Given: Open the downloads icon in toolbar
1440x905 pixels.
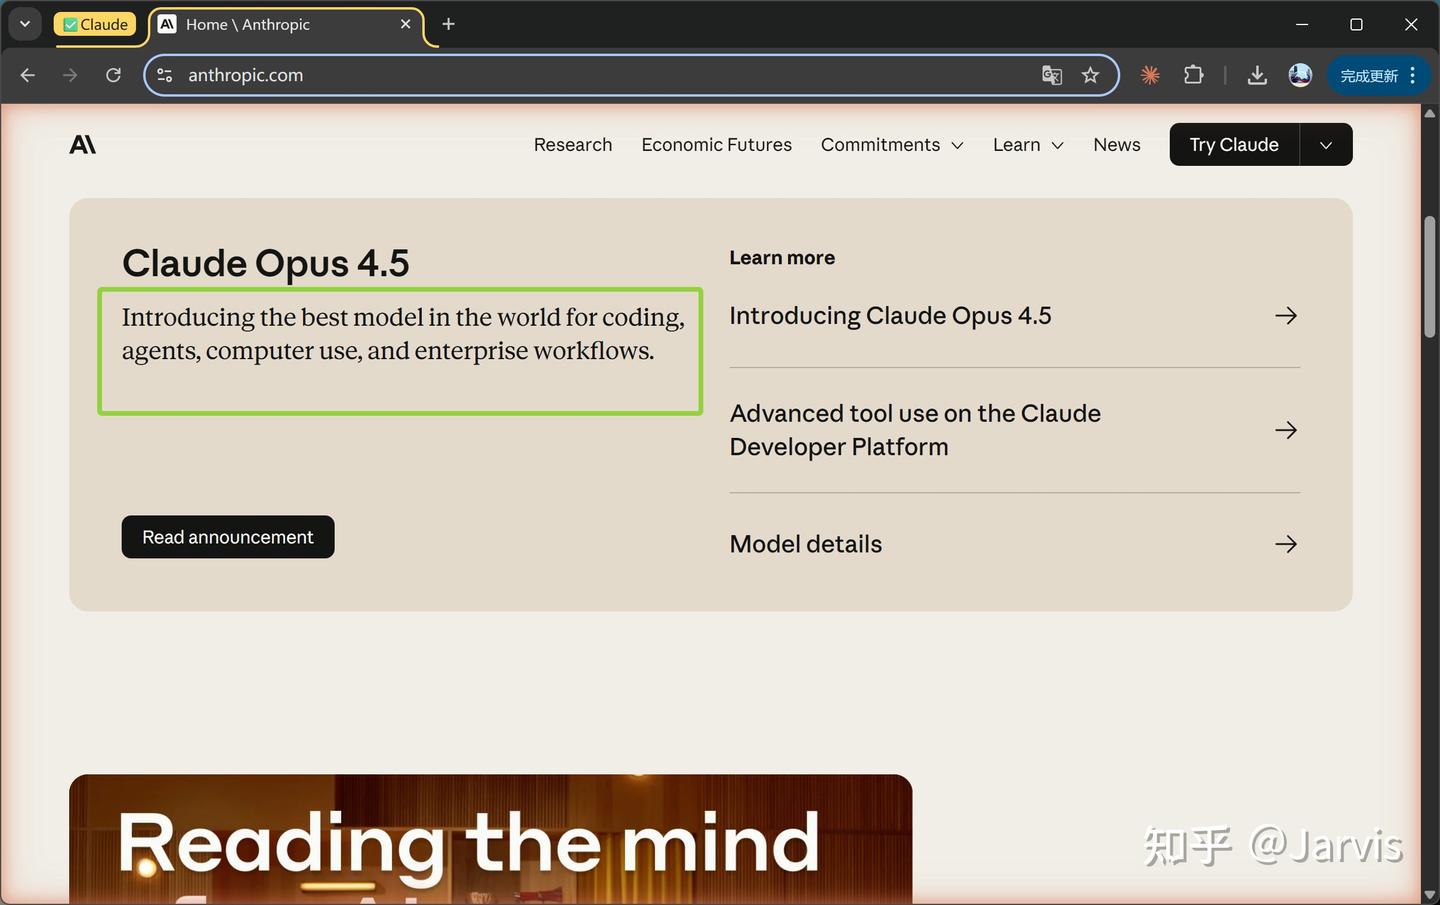Looking at the screenshot, I should [1257, 75].
